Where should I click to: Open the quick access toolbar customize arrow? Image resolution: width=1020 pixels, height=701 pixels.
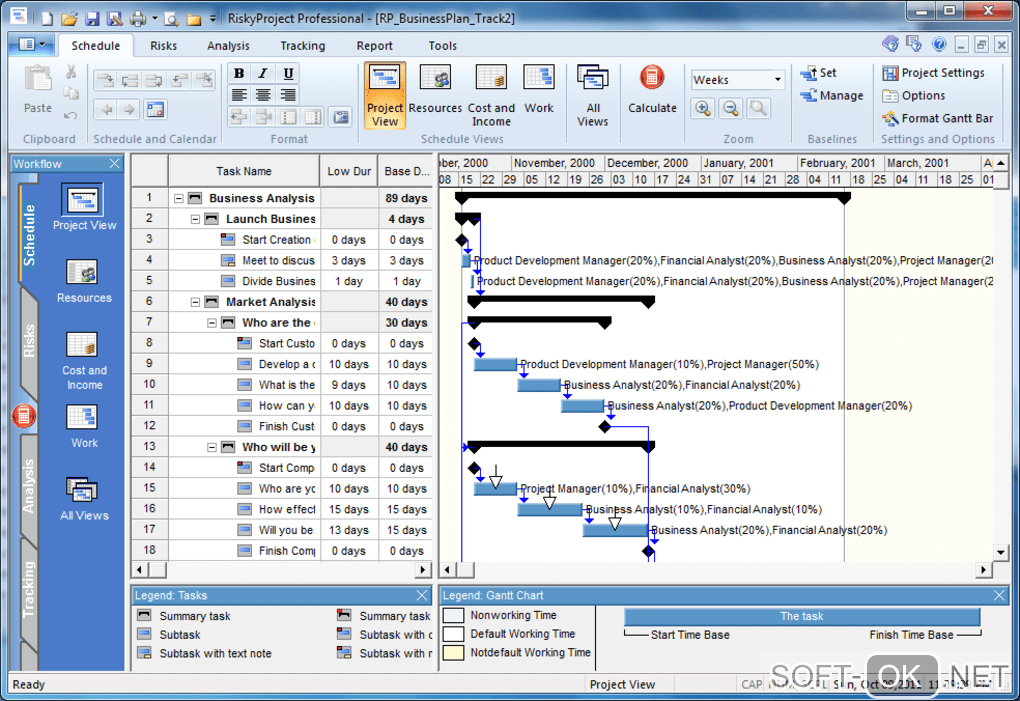coord(213,19)
